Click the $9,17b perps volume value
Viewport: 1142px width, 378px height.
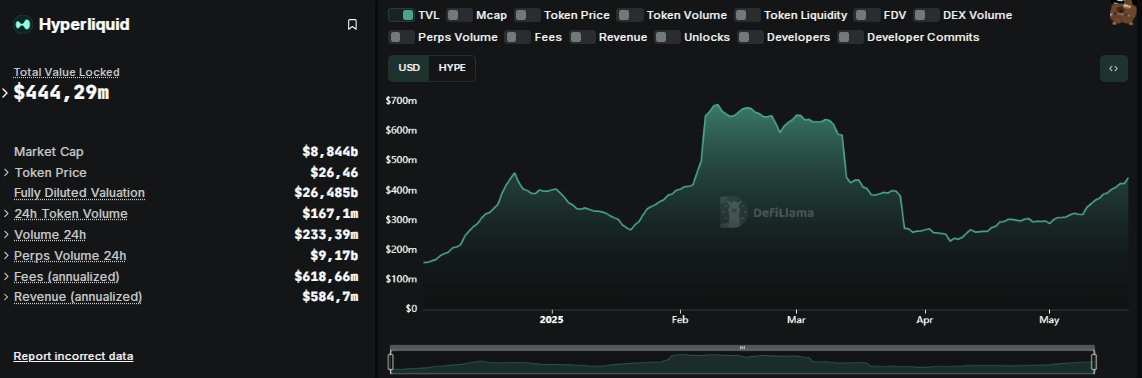pyautogui.click(x=334, y=256)
